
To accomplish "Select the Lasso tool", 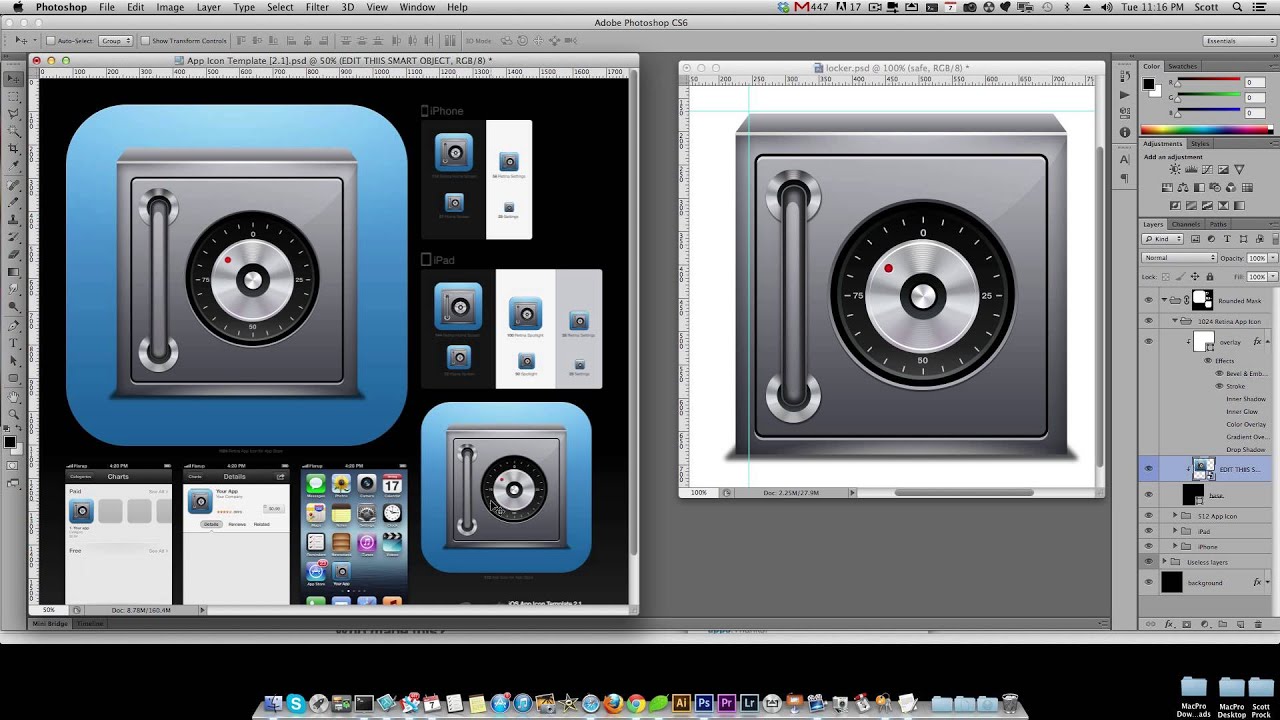I will [13, 113].
